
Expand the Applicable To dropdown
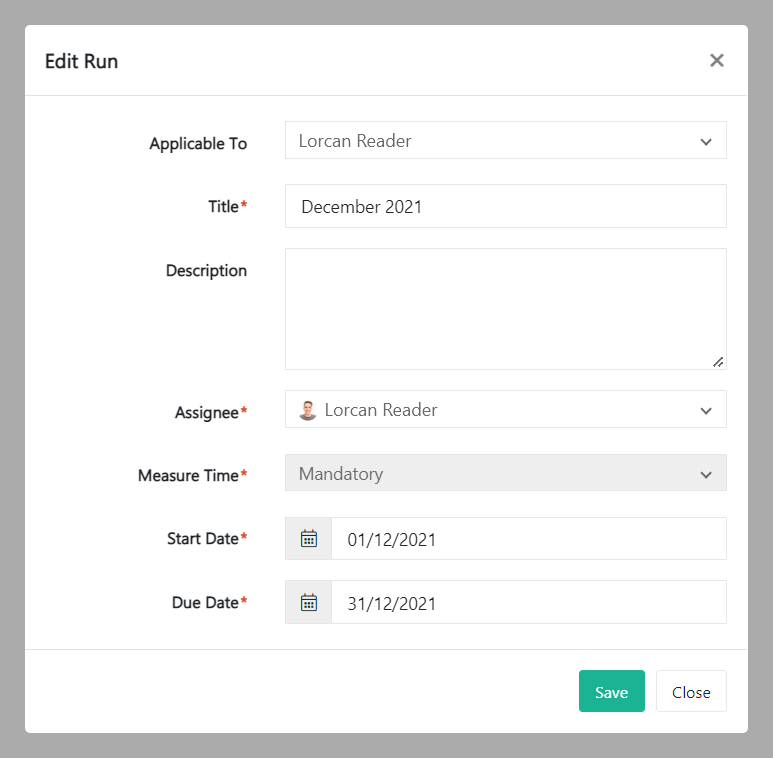pyautogui.click(x=505, y=141)
